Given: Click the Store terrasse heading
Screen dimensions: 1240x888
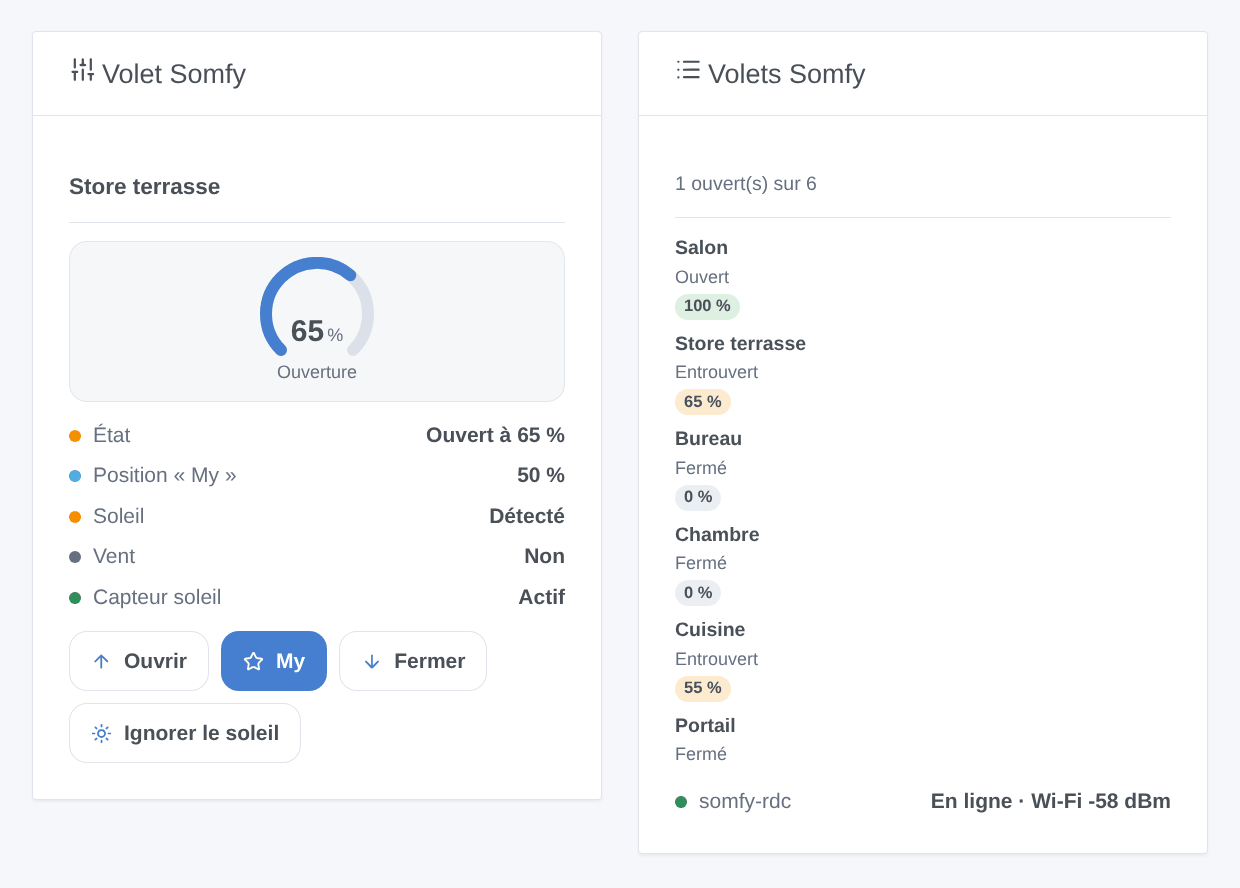Looking at the screenshot, I should (x=145, y=186).
